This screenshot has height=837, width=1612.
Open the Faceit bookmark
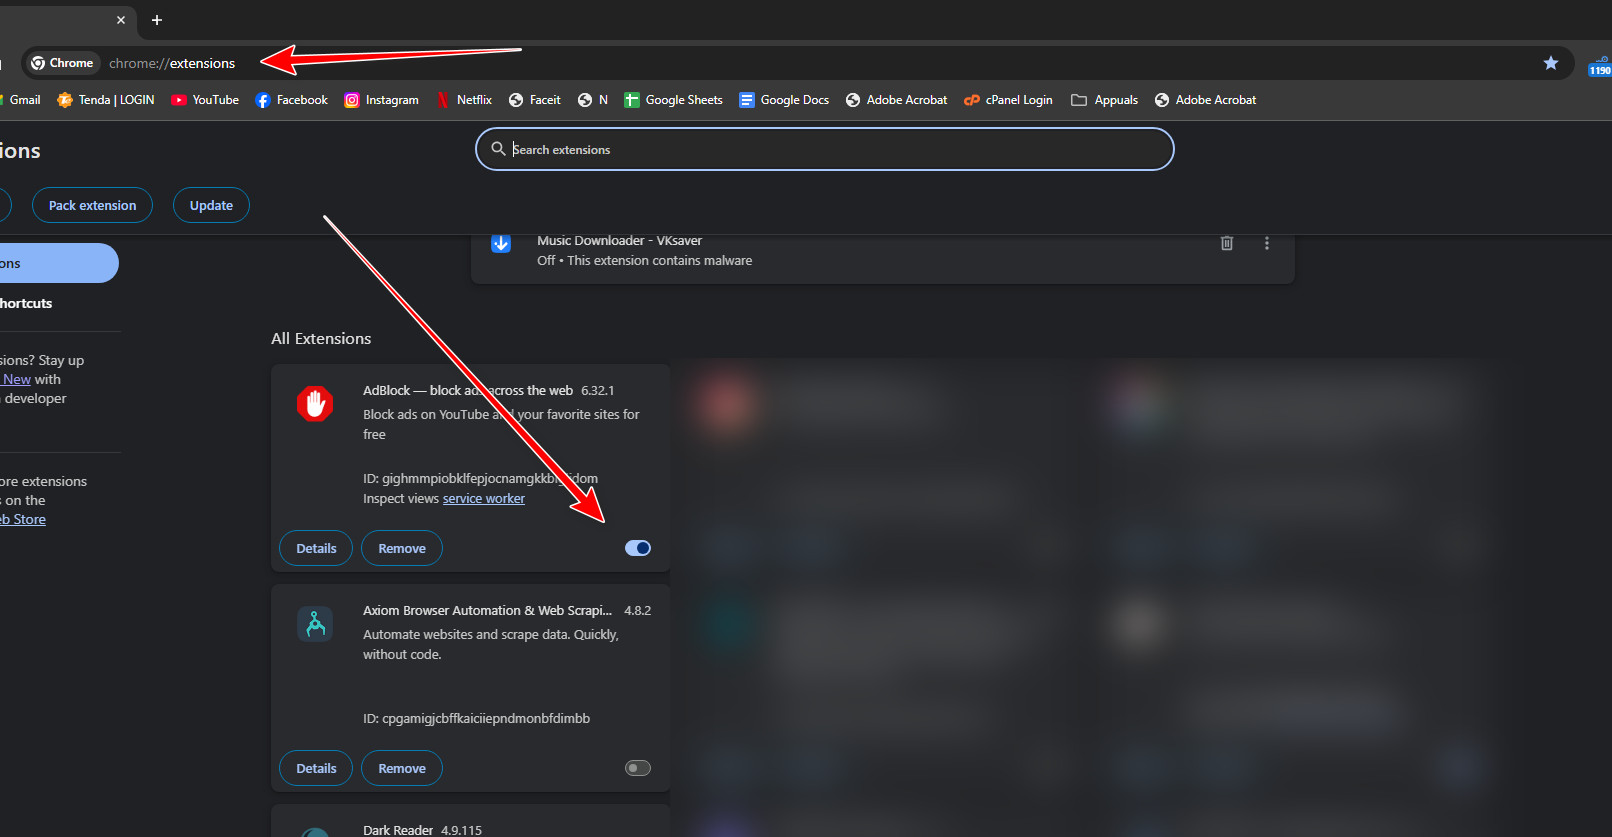coord(535,100)
